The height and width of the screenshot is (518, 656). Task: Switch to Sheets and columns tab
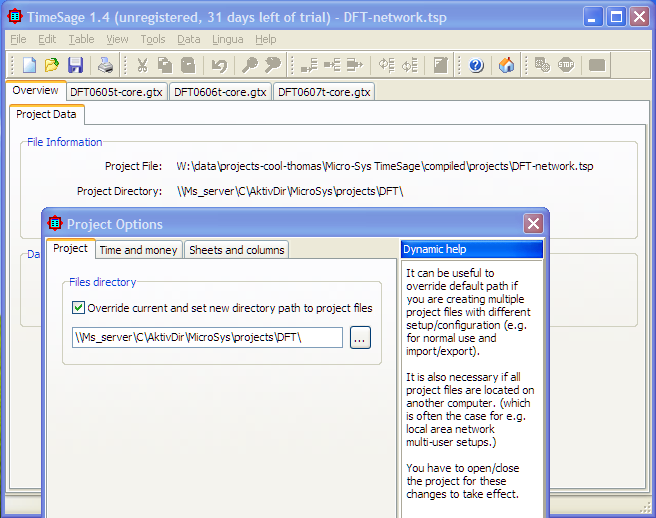pyautogui.click(x=237, y=250)
